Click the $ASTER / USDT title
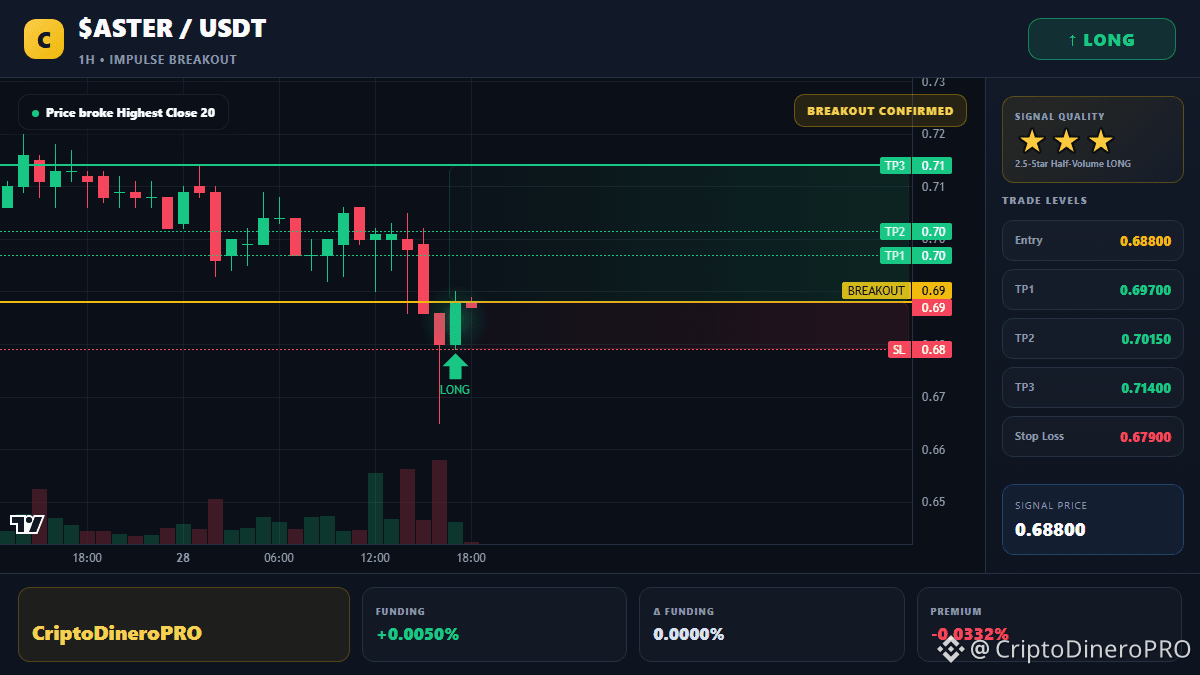Viewport: 1200px width, 675px height. click(x=172, y=29)
